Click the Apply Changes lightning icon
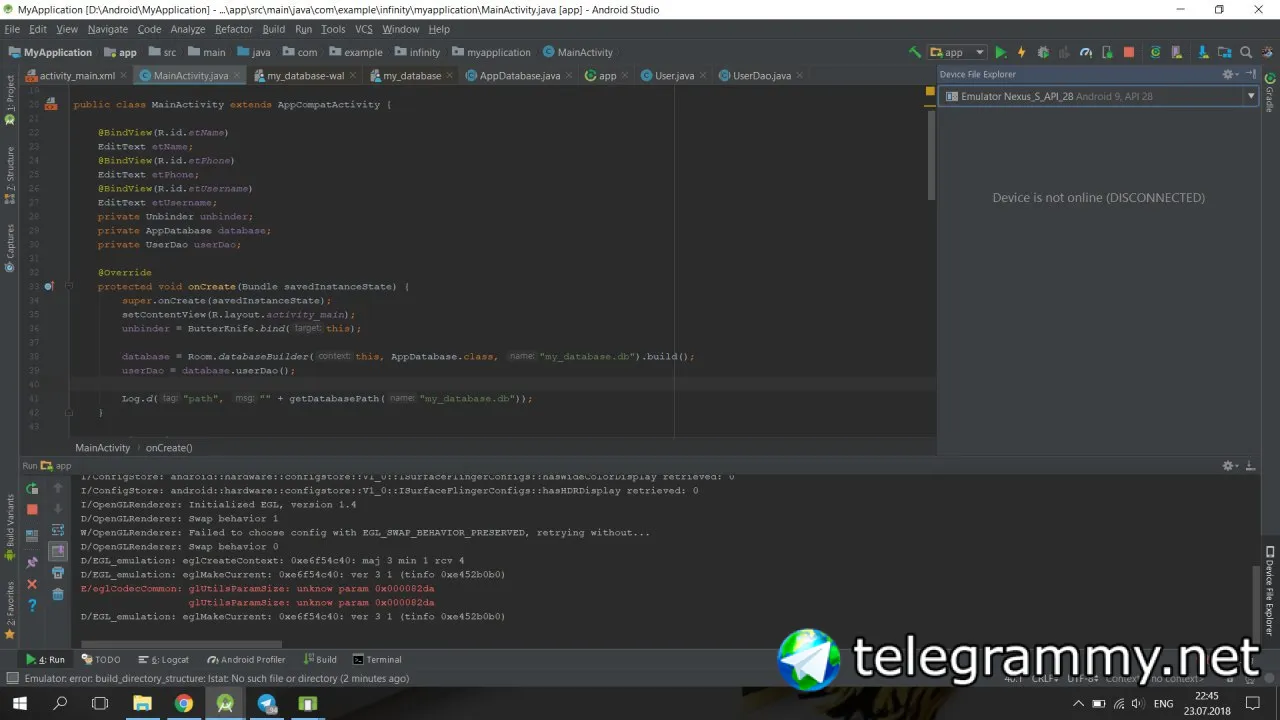This screenshot has width=1280, height=720. point(1021,52)
